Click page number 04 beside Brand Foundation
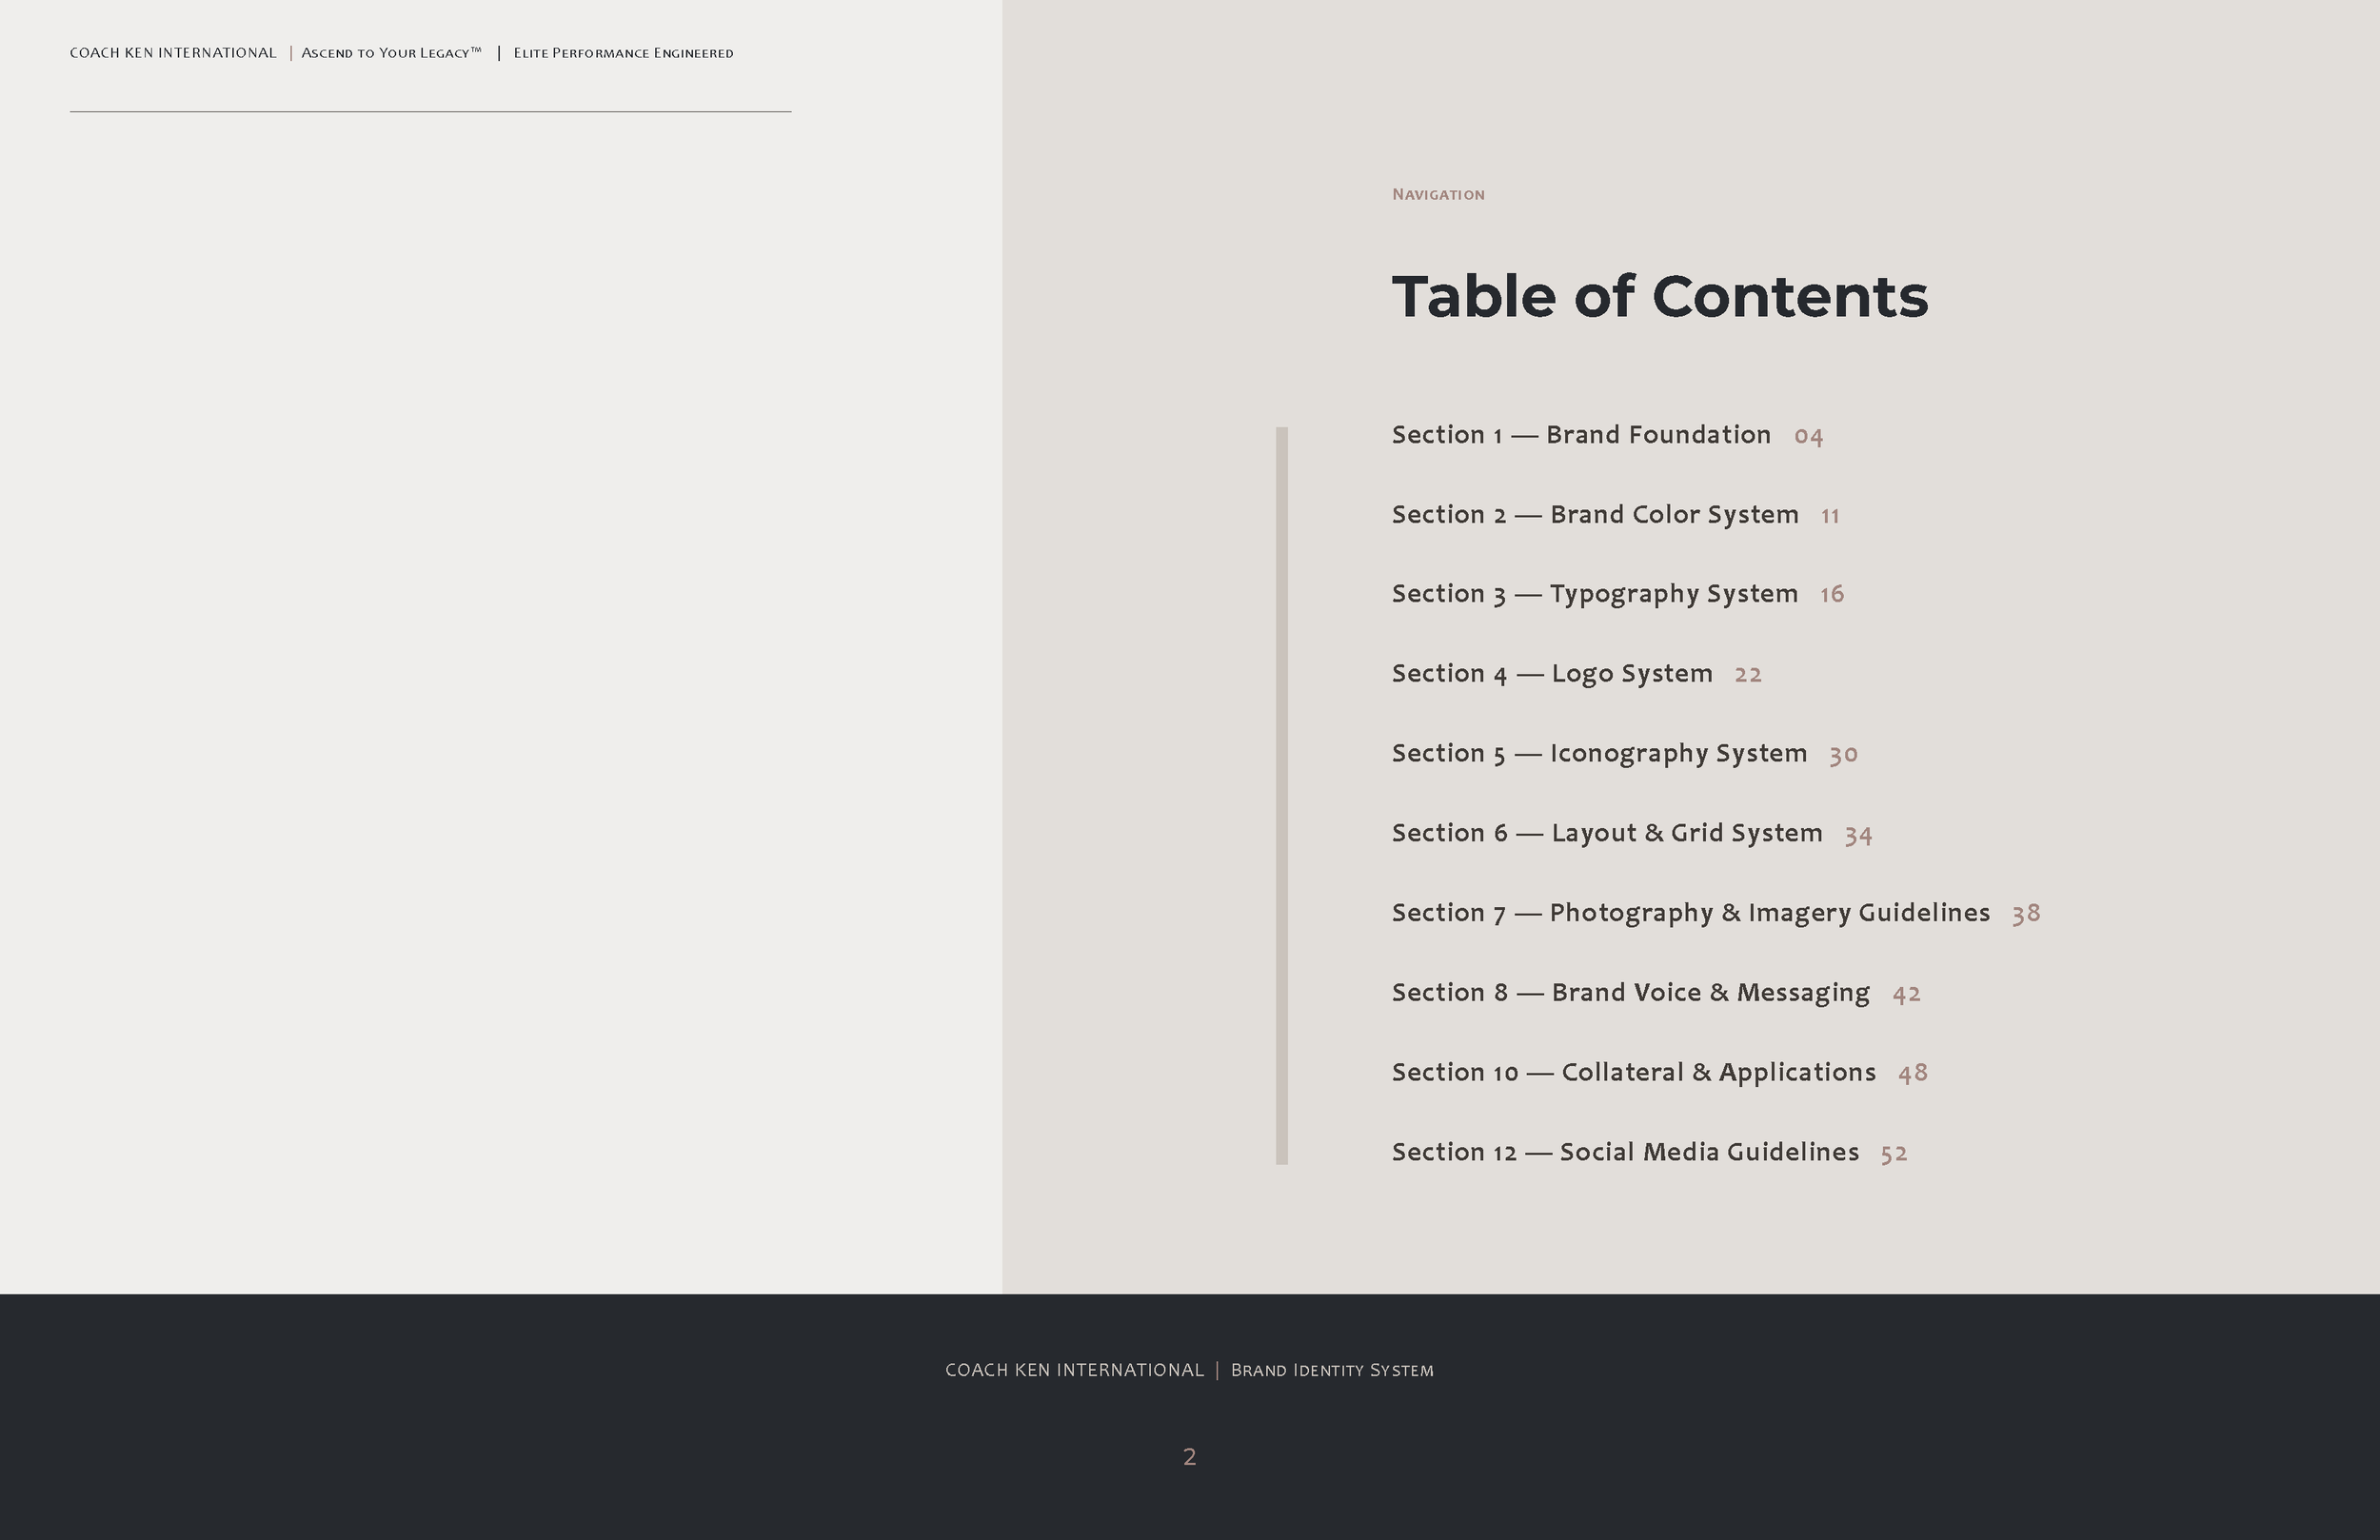Image resolution: width=2380 pixels, height=1540 pixels. tap(1808, 436)
